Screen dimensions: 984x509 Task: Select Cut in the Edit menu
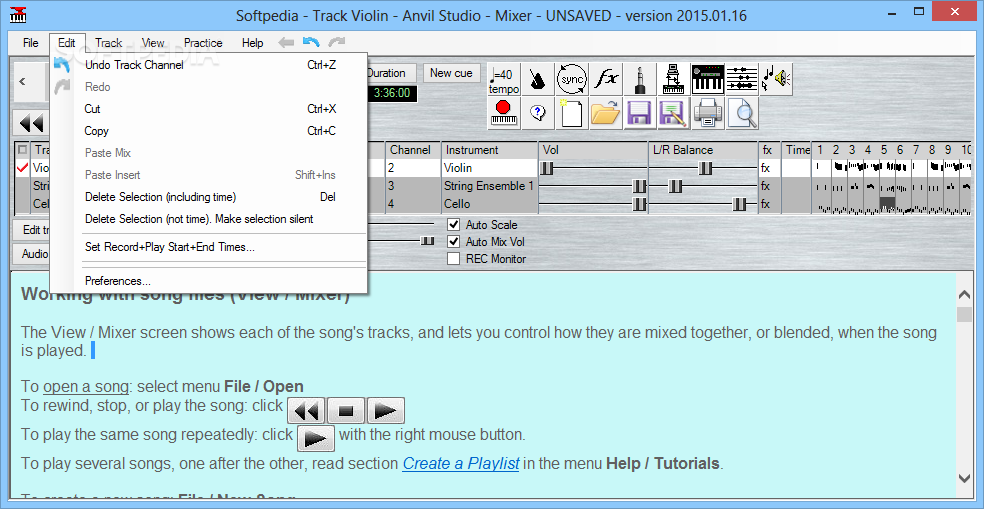click(x=208, y=109)
